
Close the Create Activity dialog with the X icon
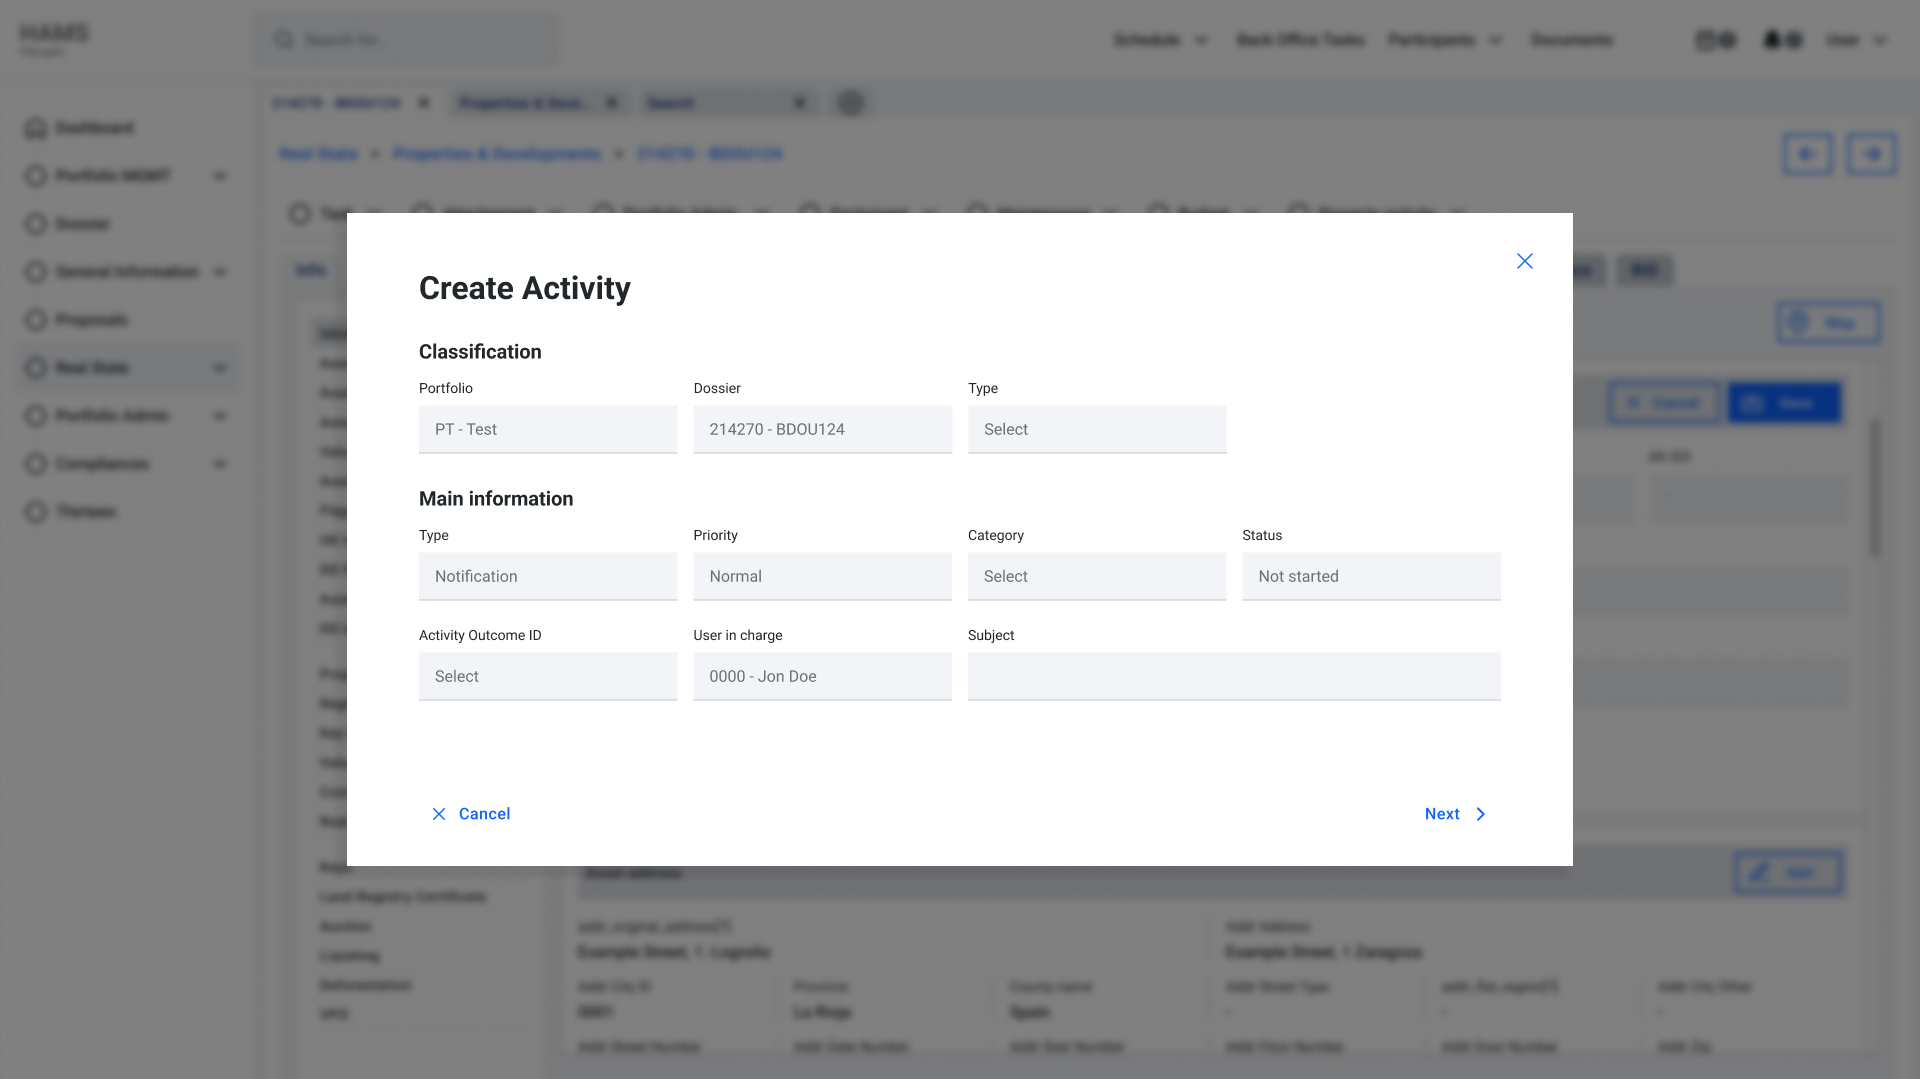pos(1524,261)
